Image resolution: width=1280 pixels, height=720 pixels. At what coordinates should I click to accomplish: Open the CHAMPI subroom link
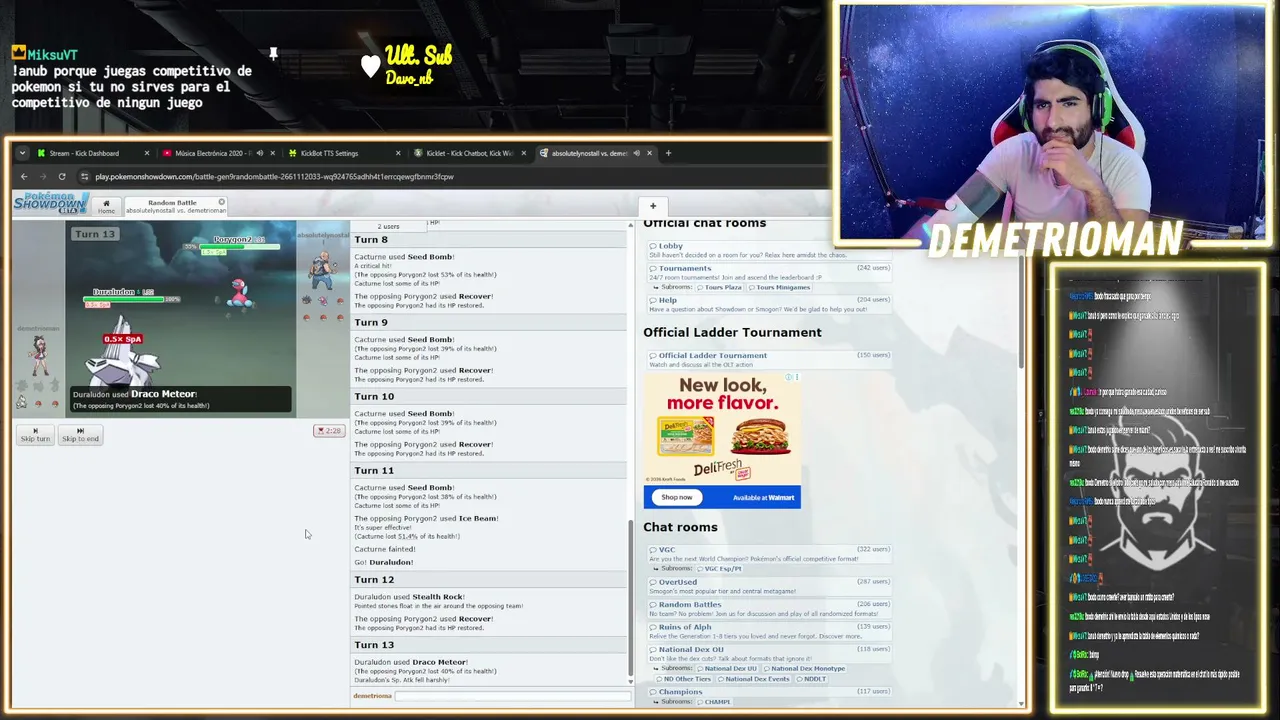point(714,702)
